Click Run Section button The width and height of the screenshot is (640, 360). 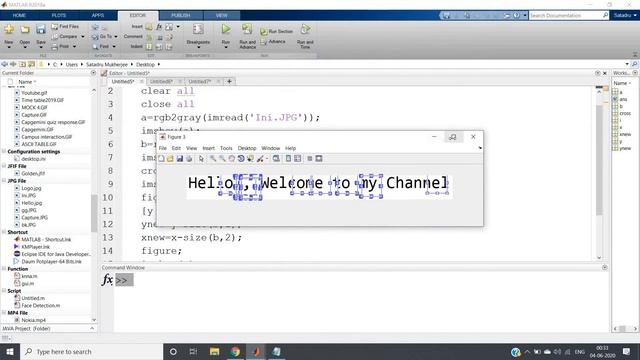tap(277, 31)
